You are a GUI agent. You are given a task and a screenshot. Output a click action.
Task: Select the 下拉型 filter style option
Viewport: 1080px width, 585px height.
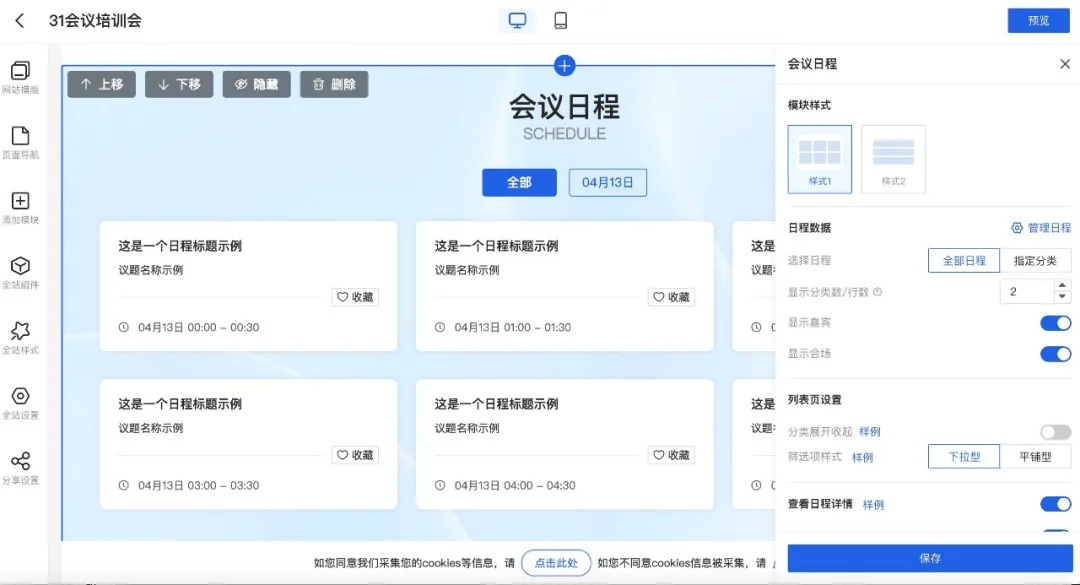point(964,457)
